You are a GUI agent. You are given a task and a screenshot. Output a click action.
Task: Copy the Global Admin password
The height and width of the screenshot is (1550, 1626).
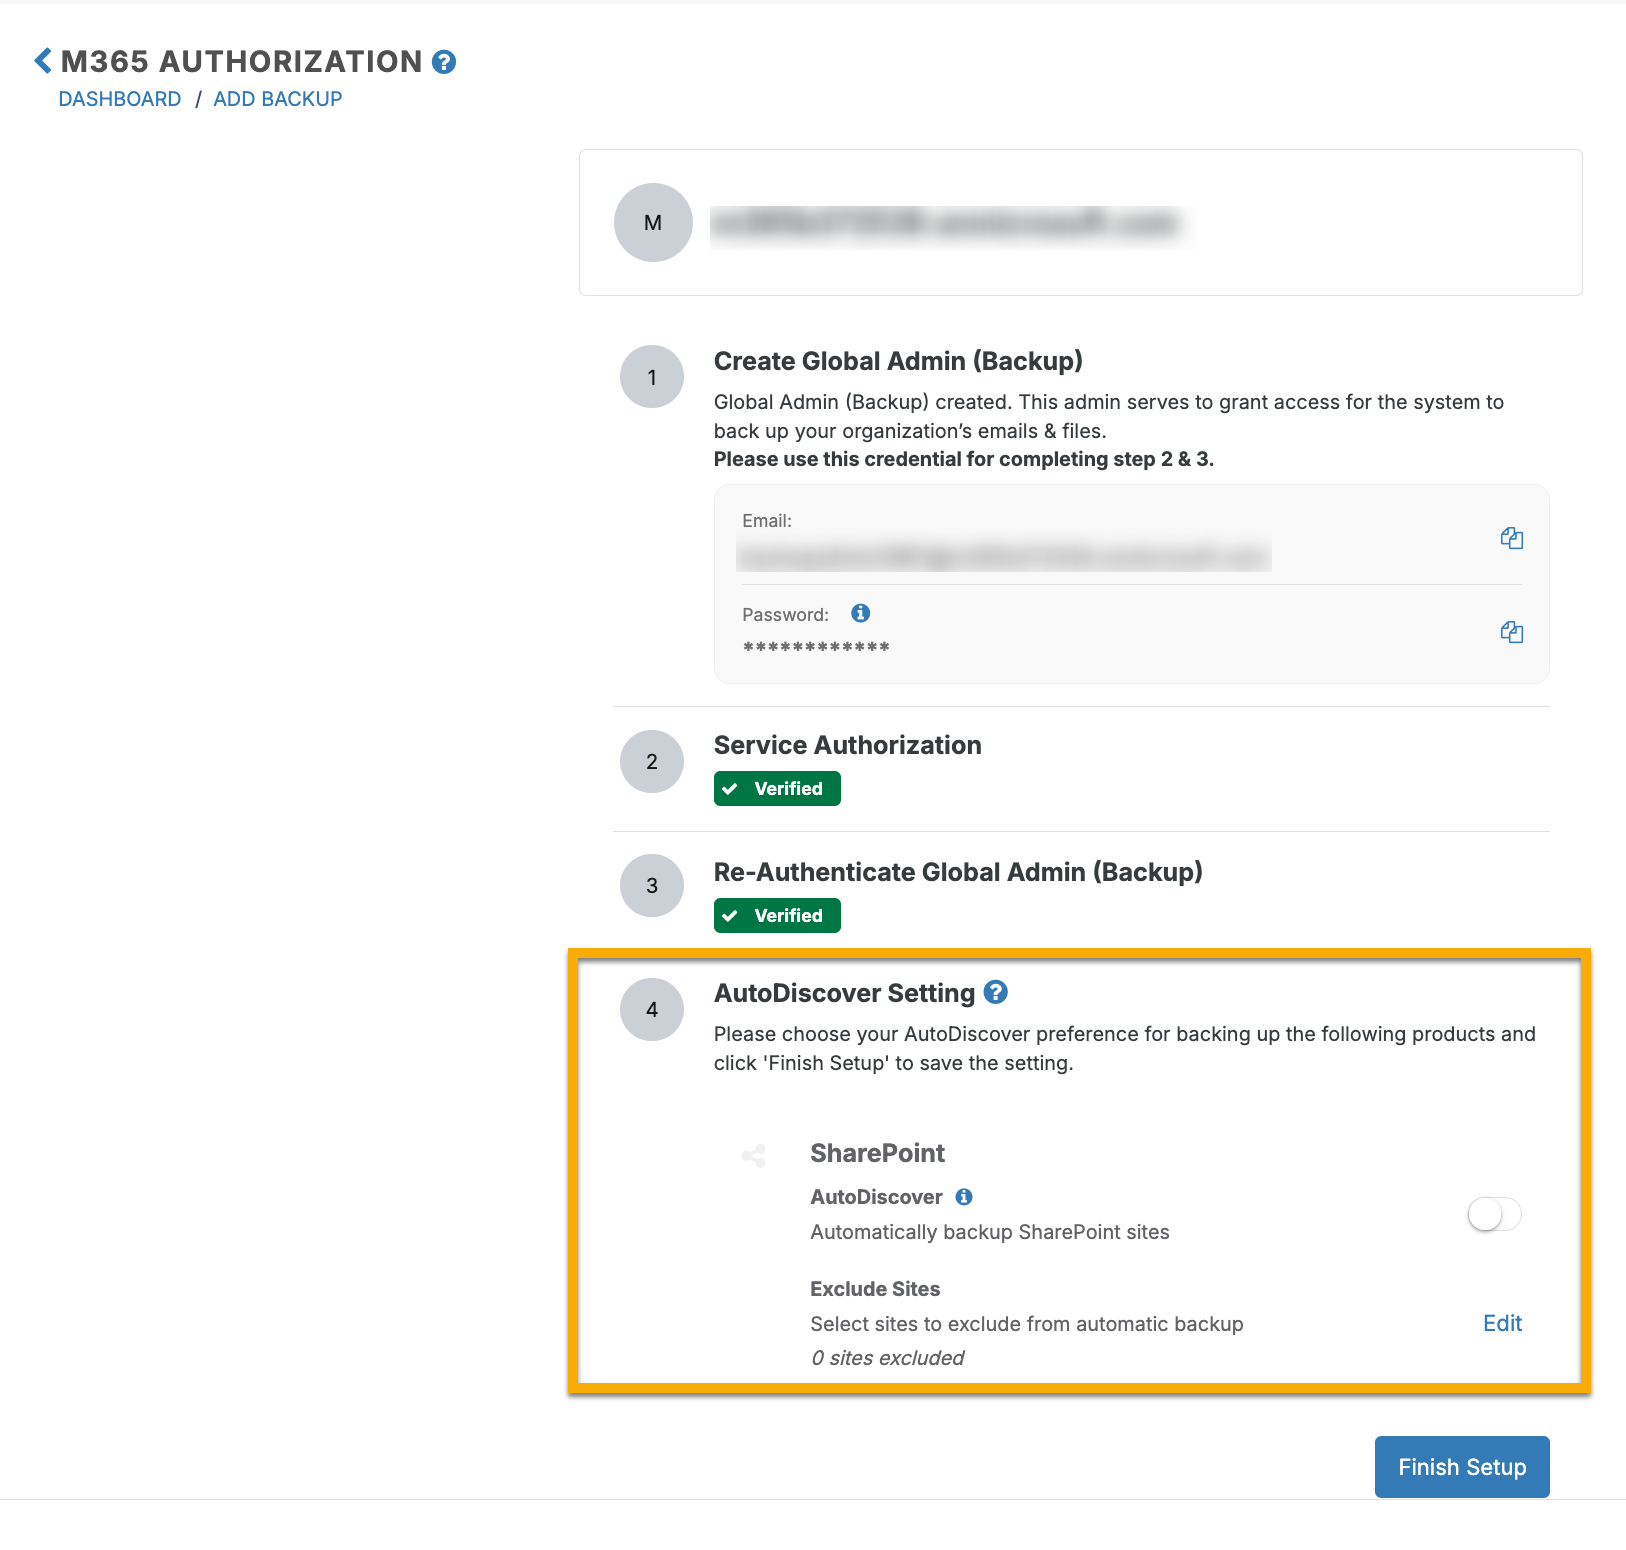tap(1511, 631)
